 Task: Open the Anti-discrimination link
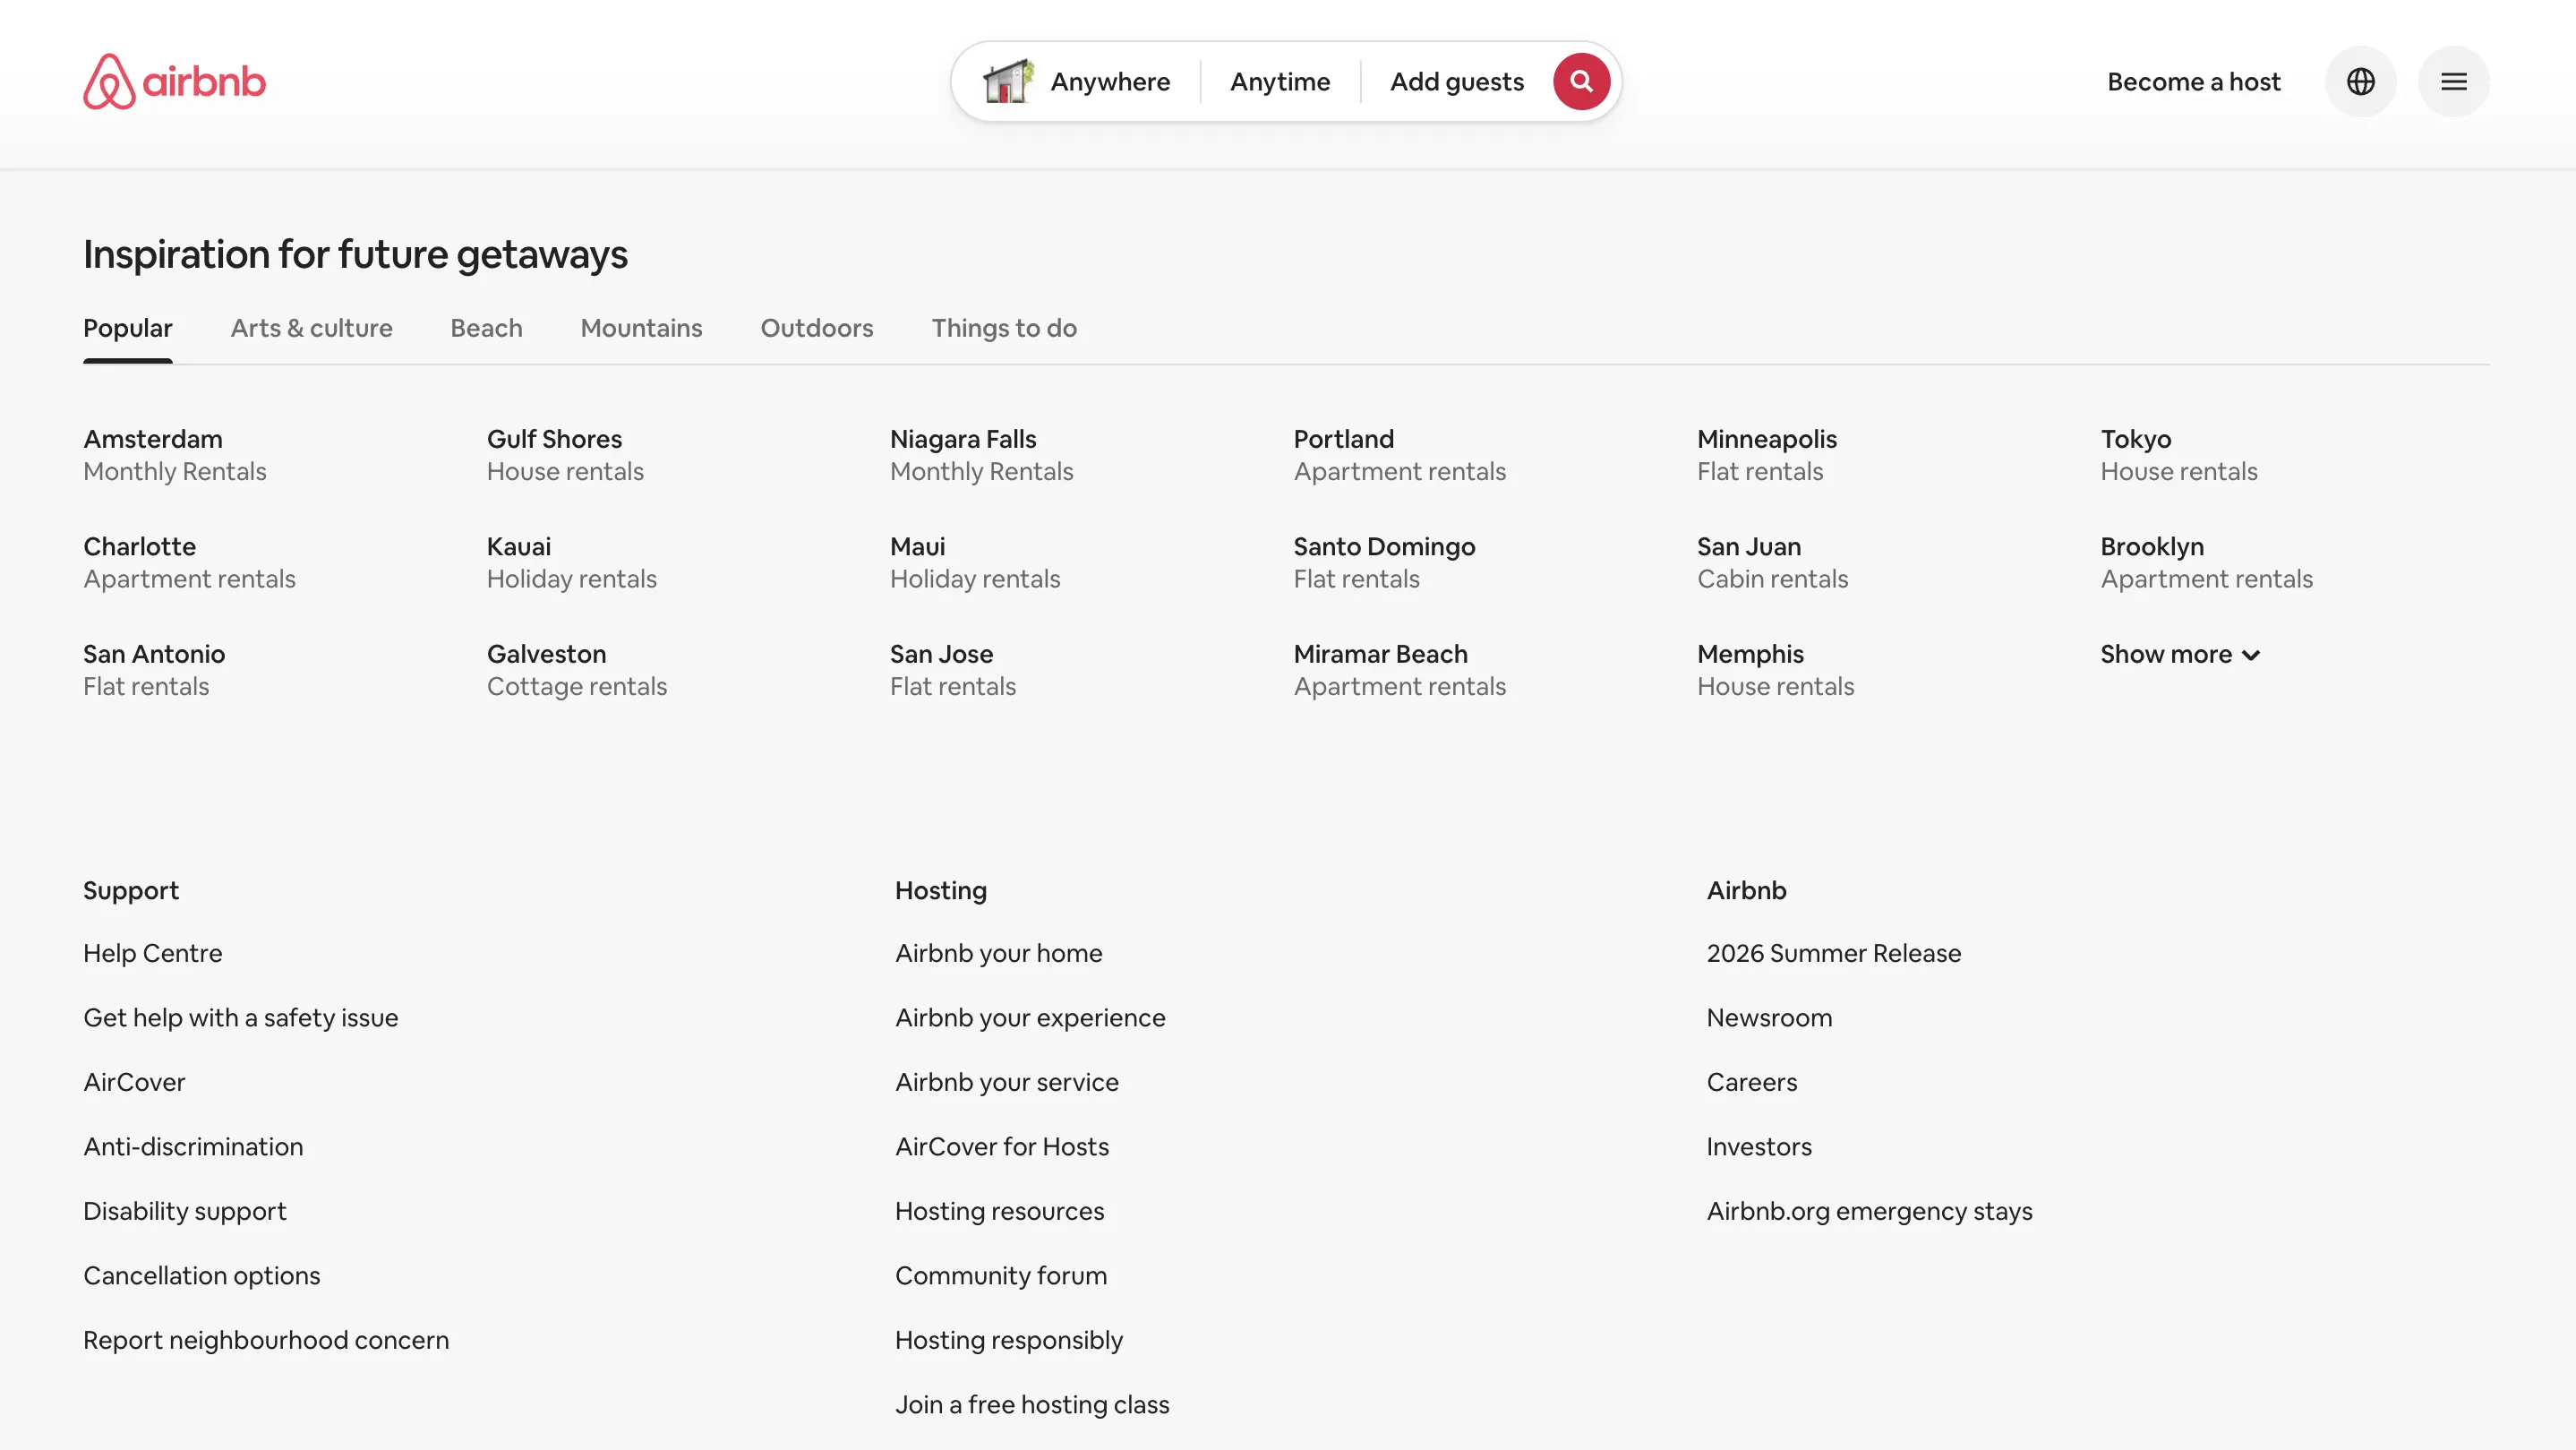tap(193, 1147)
